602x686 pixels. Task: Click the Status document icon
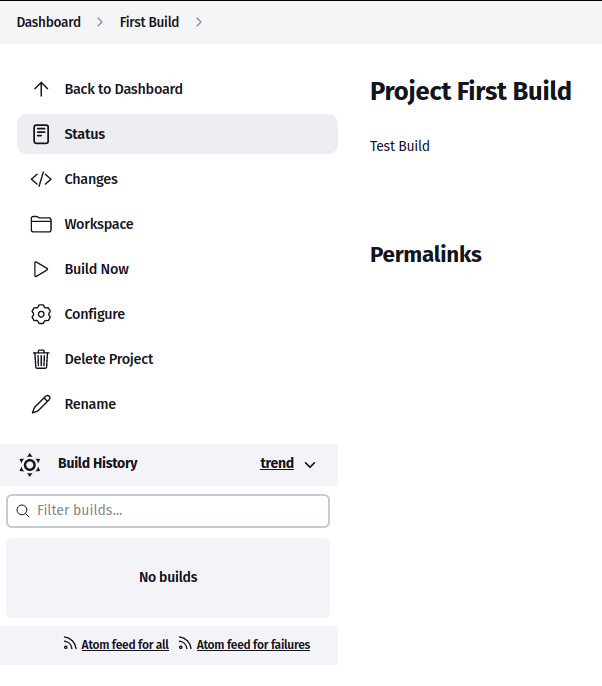(x=41, y=134)
